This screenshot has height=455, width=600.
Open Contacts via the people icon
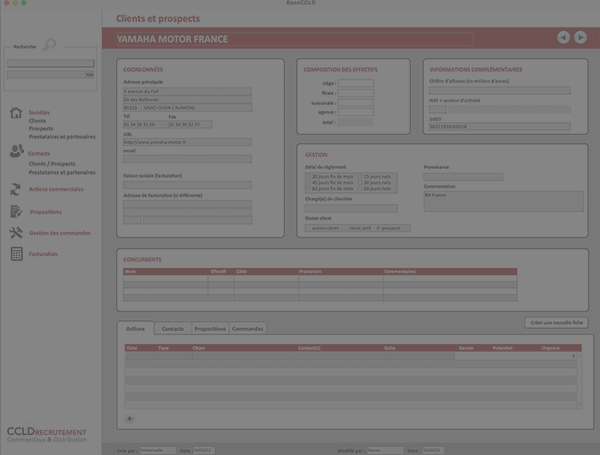16,151
